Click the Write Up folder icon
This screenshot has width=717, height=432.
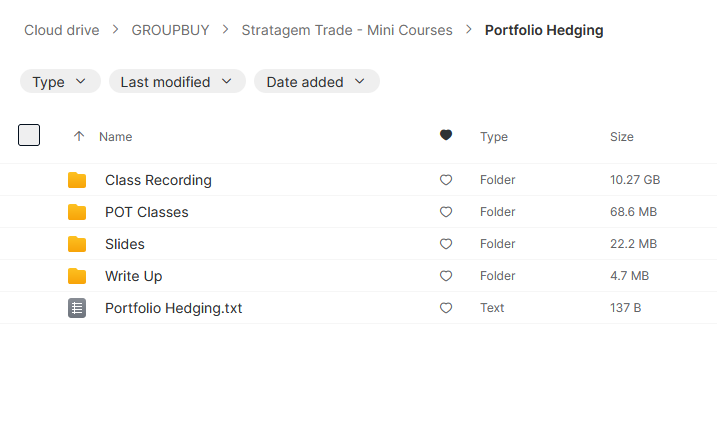pyautogui.click(x=77, y=276)
